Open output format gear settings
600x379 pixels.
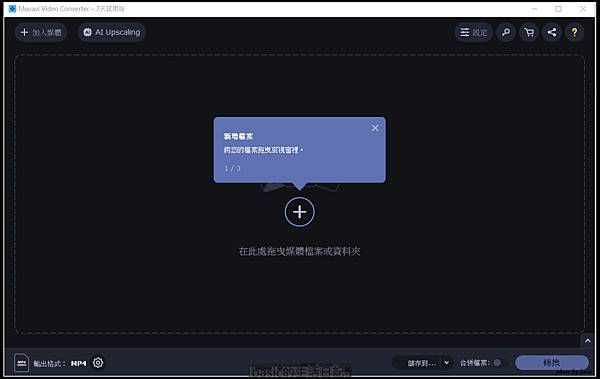click(98, 363)
